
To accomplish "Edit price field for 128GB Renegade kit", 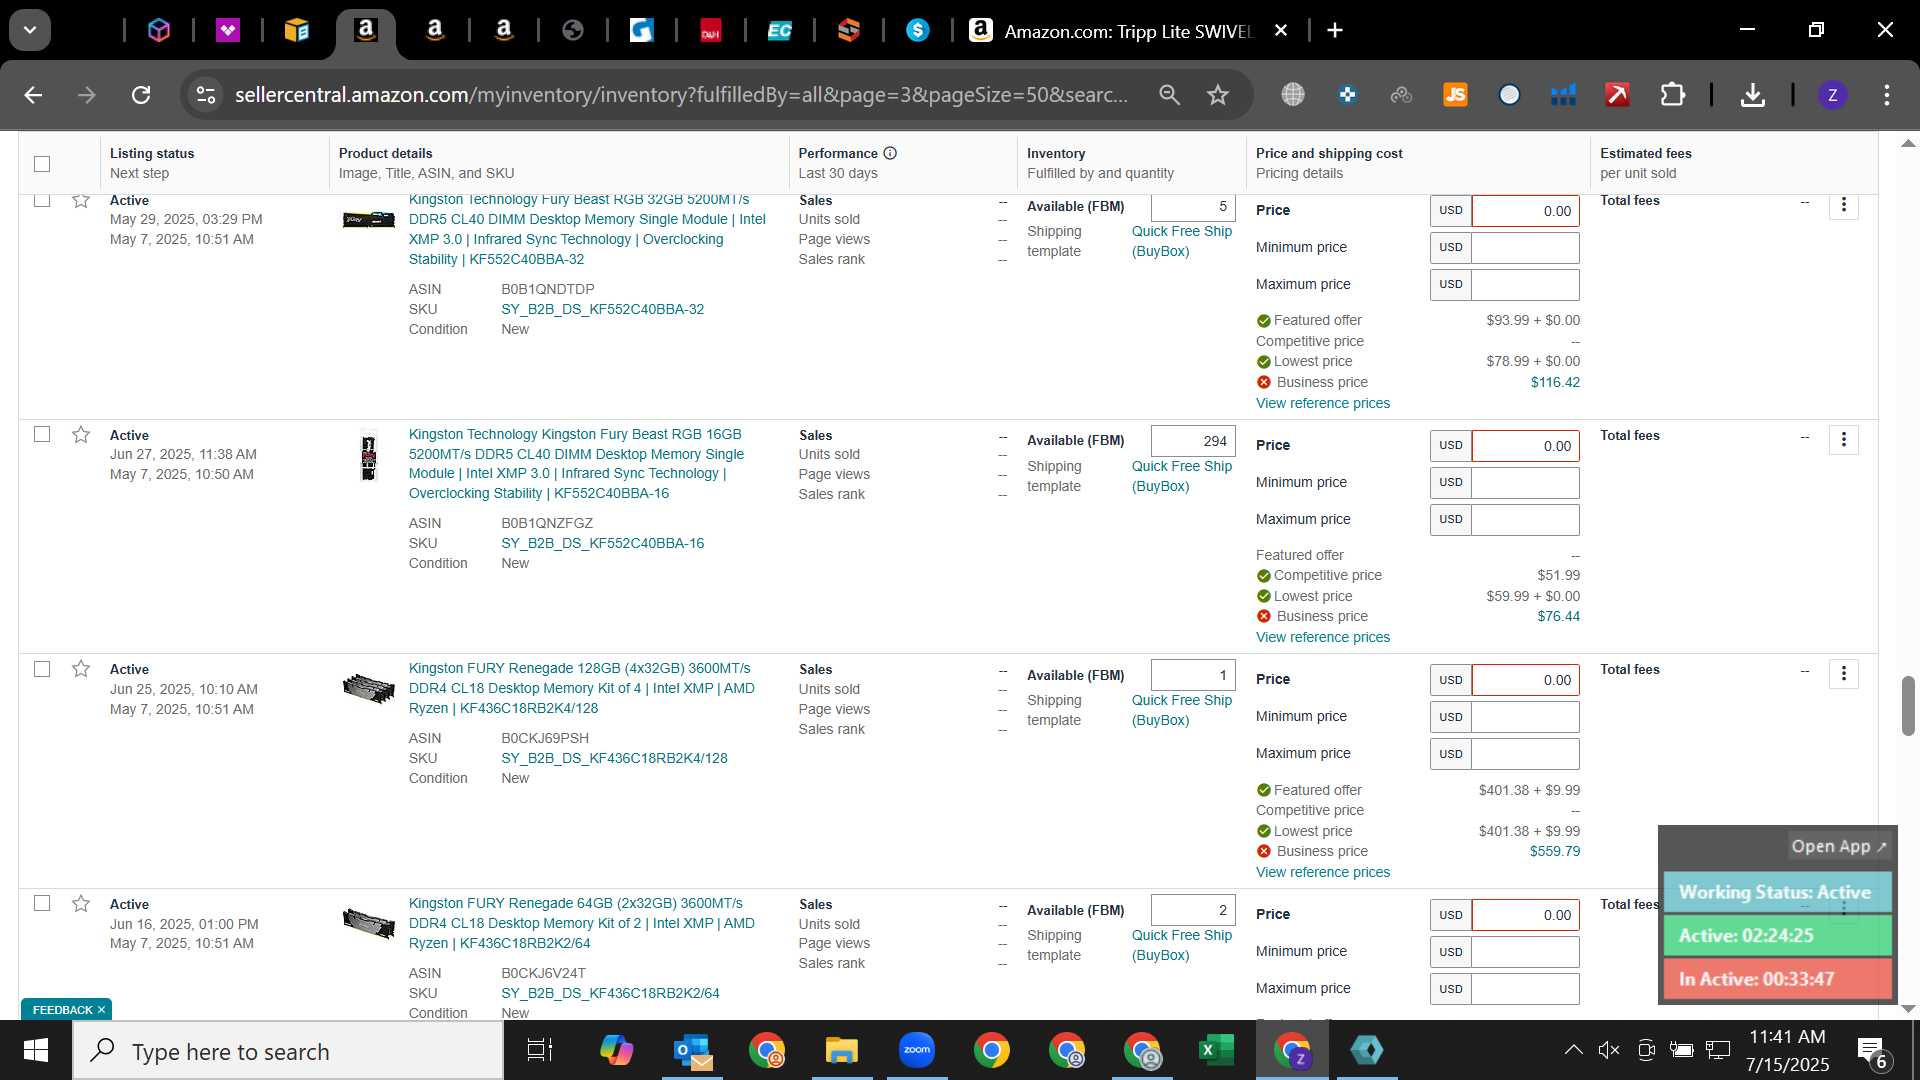I will [x=1525, y=680].
